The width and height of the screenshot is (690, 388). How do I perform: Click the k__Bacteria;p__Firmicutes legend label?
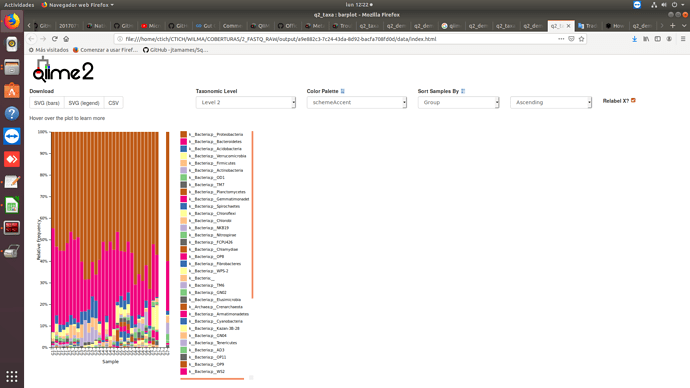coord(212,163)
